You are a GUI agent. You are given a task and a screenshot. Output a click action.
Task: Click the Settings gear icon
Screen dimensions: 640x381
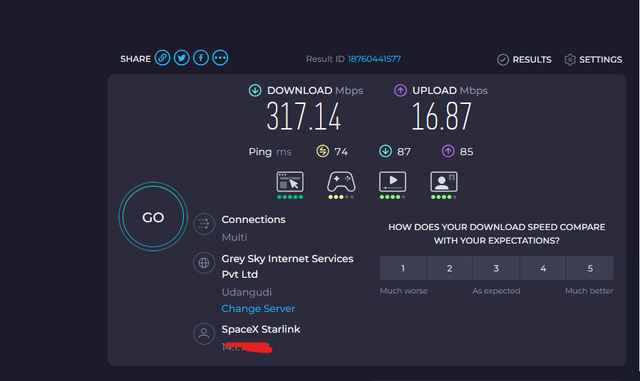click(570, 60)
